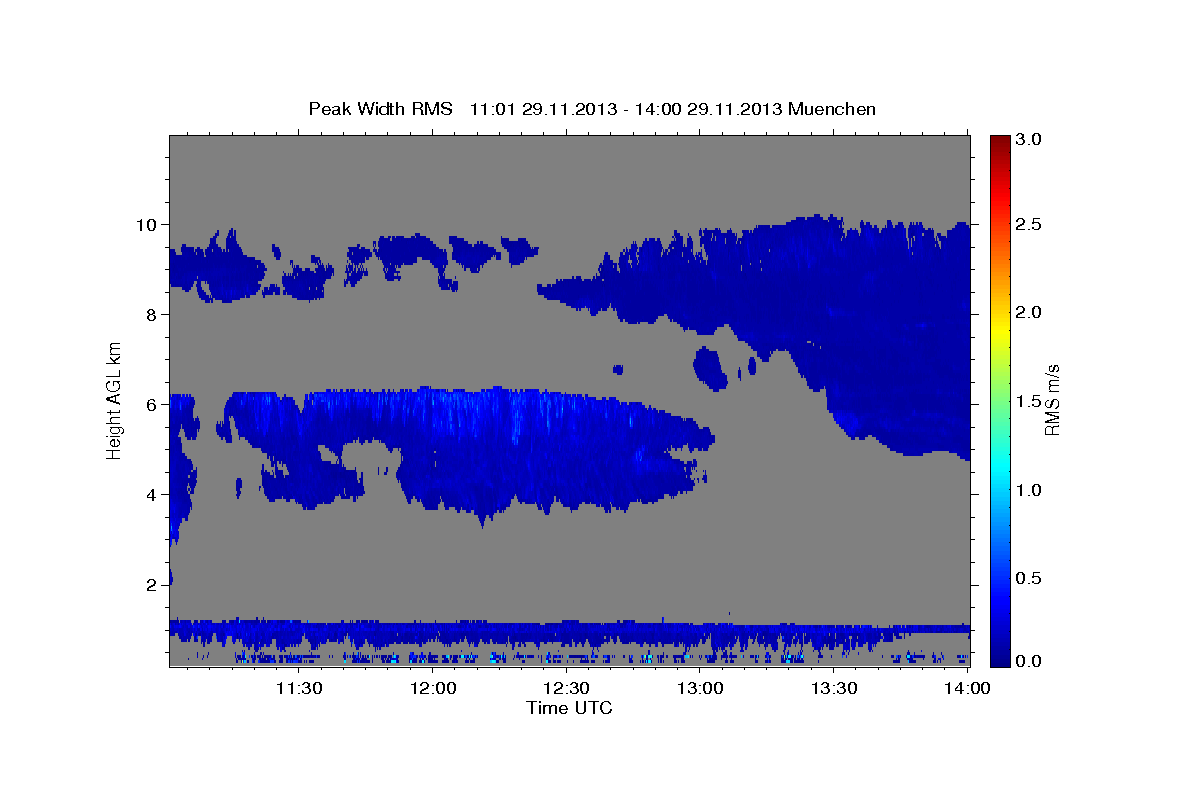The image size is (1200, 800).
Task: Click the 2.0 colorbar value label
Action: [x=1030, y=313]
